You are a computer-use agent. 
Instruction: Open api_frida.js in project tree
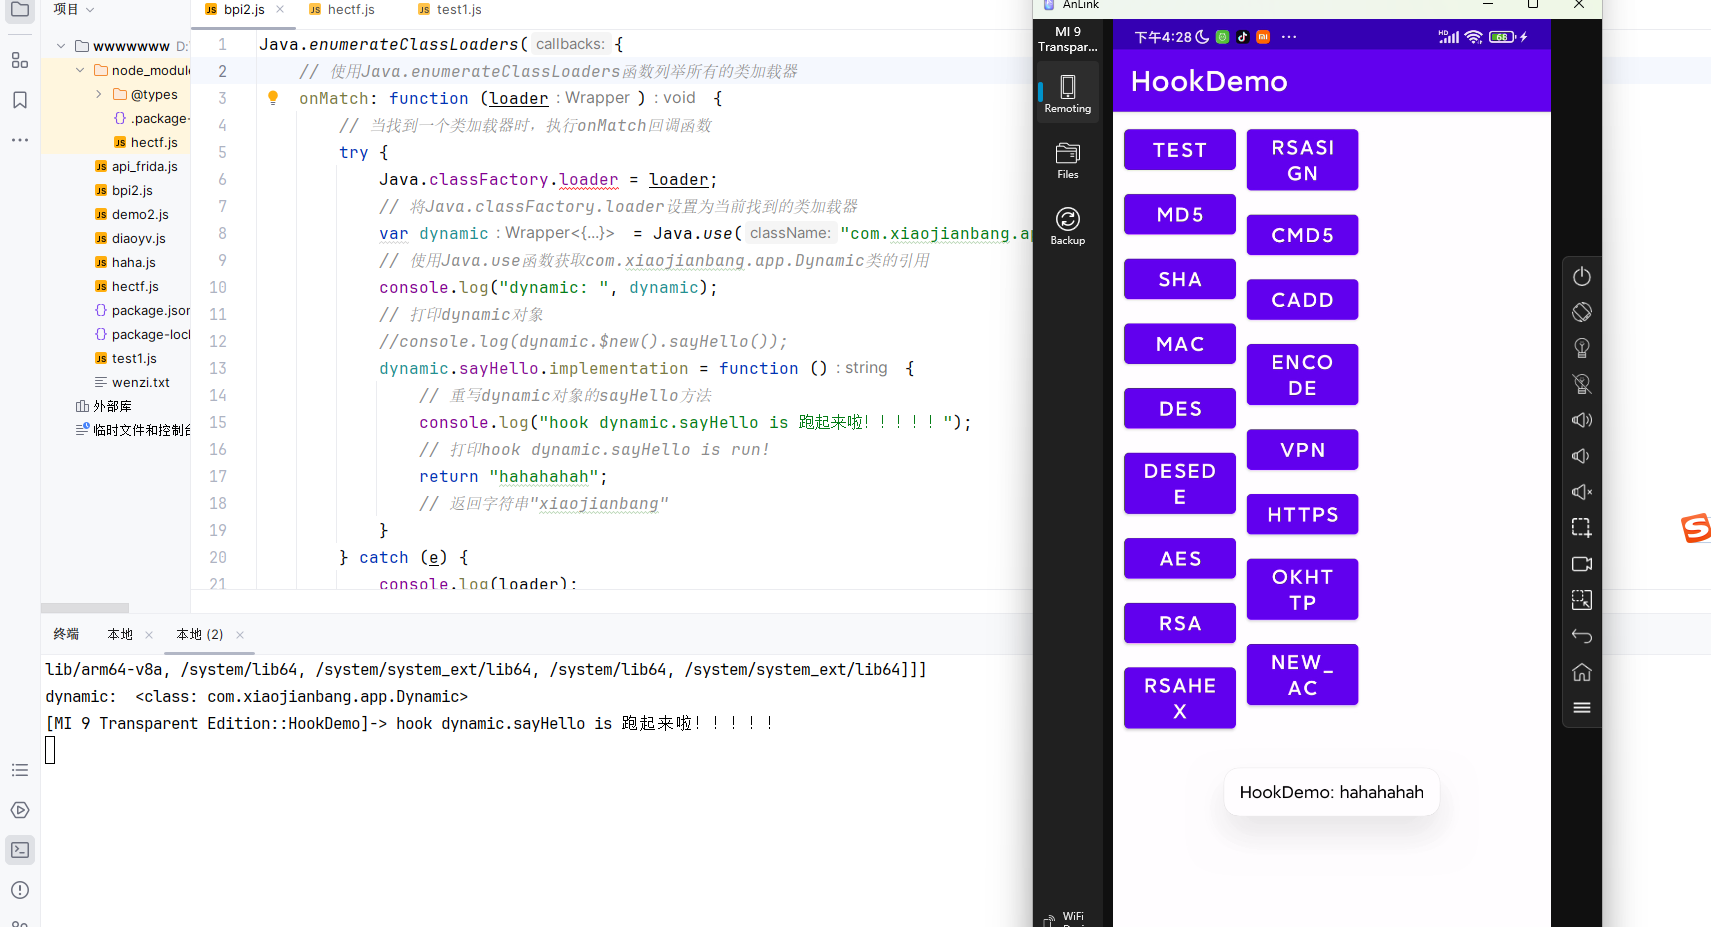click(137, 166)
